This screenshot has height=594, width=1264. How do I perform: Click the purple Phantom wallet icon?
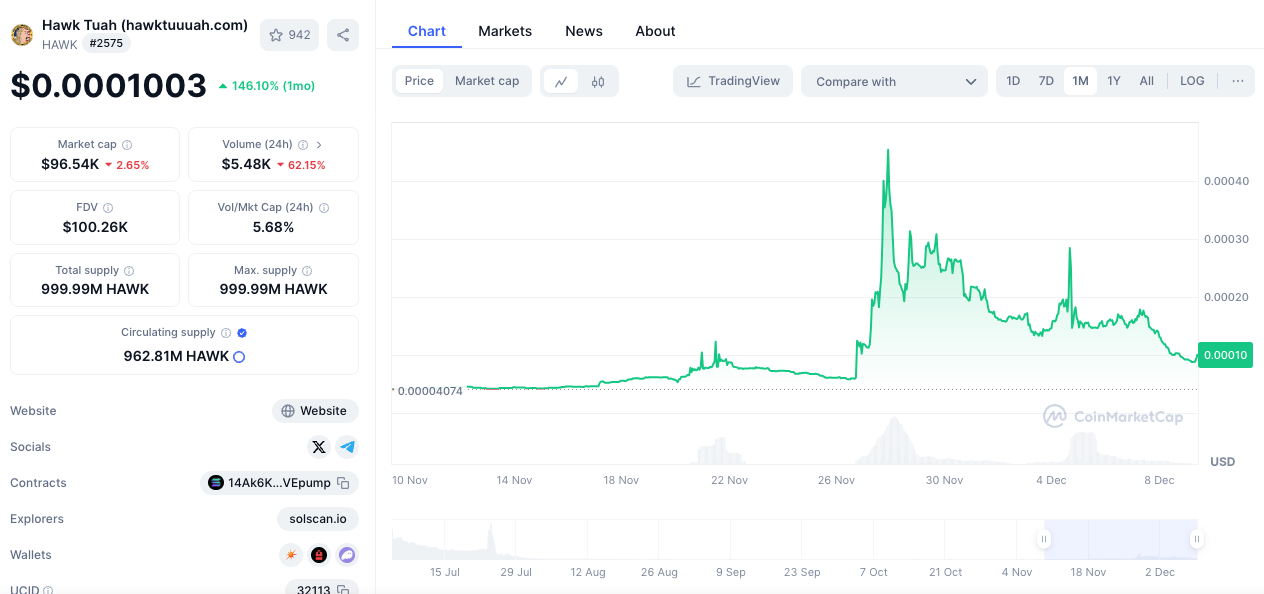pos(347,555)
